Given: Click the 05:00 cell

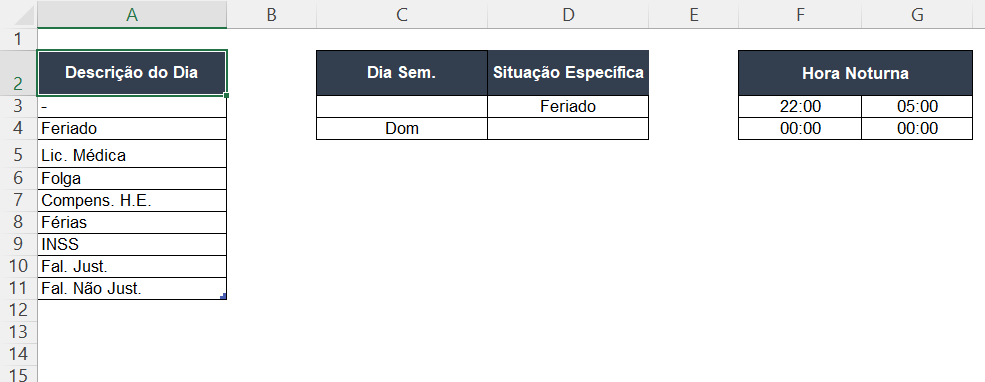Looking at the screenshot, I should tap(917, 107).
